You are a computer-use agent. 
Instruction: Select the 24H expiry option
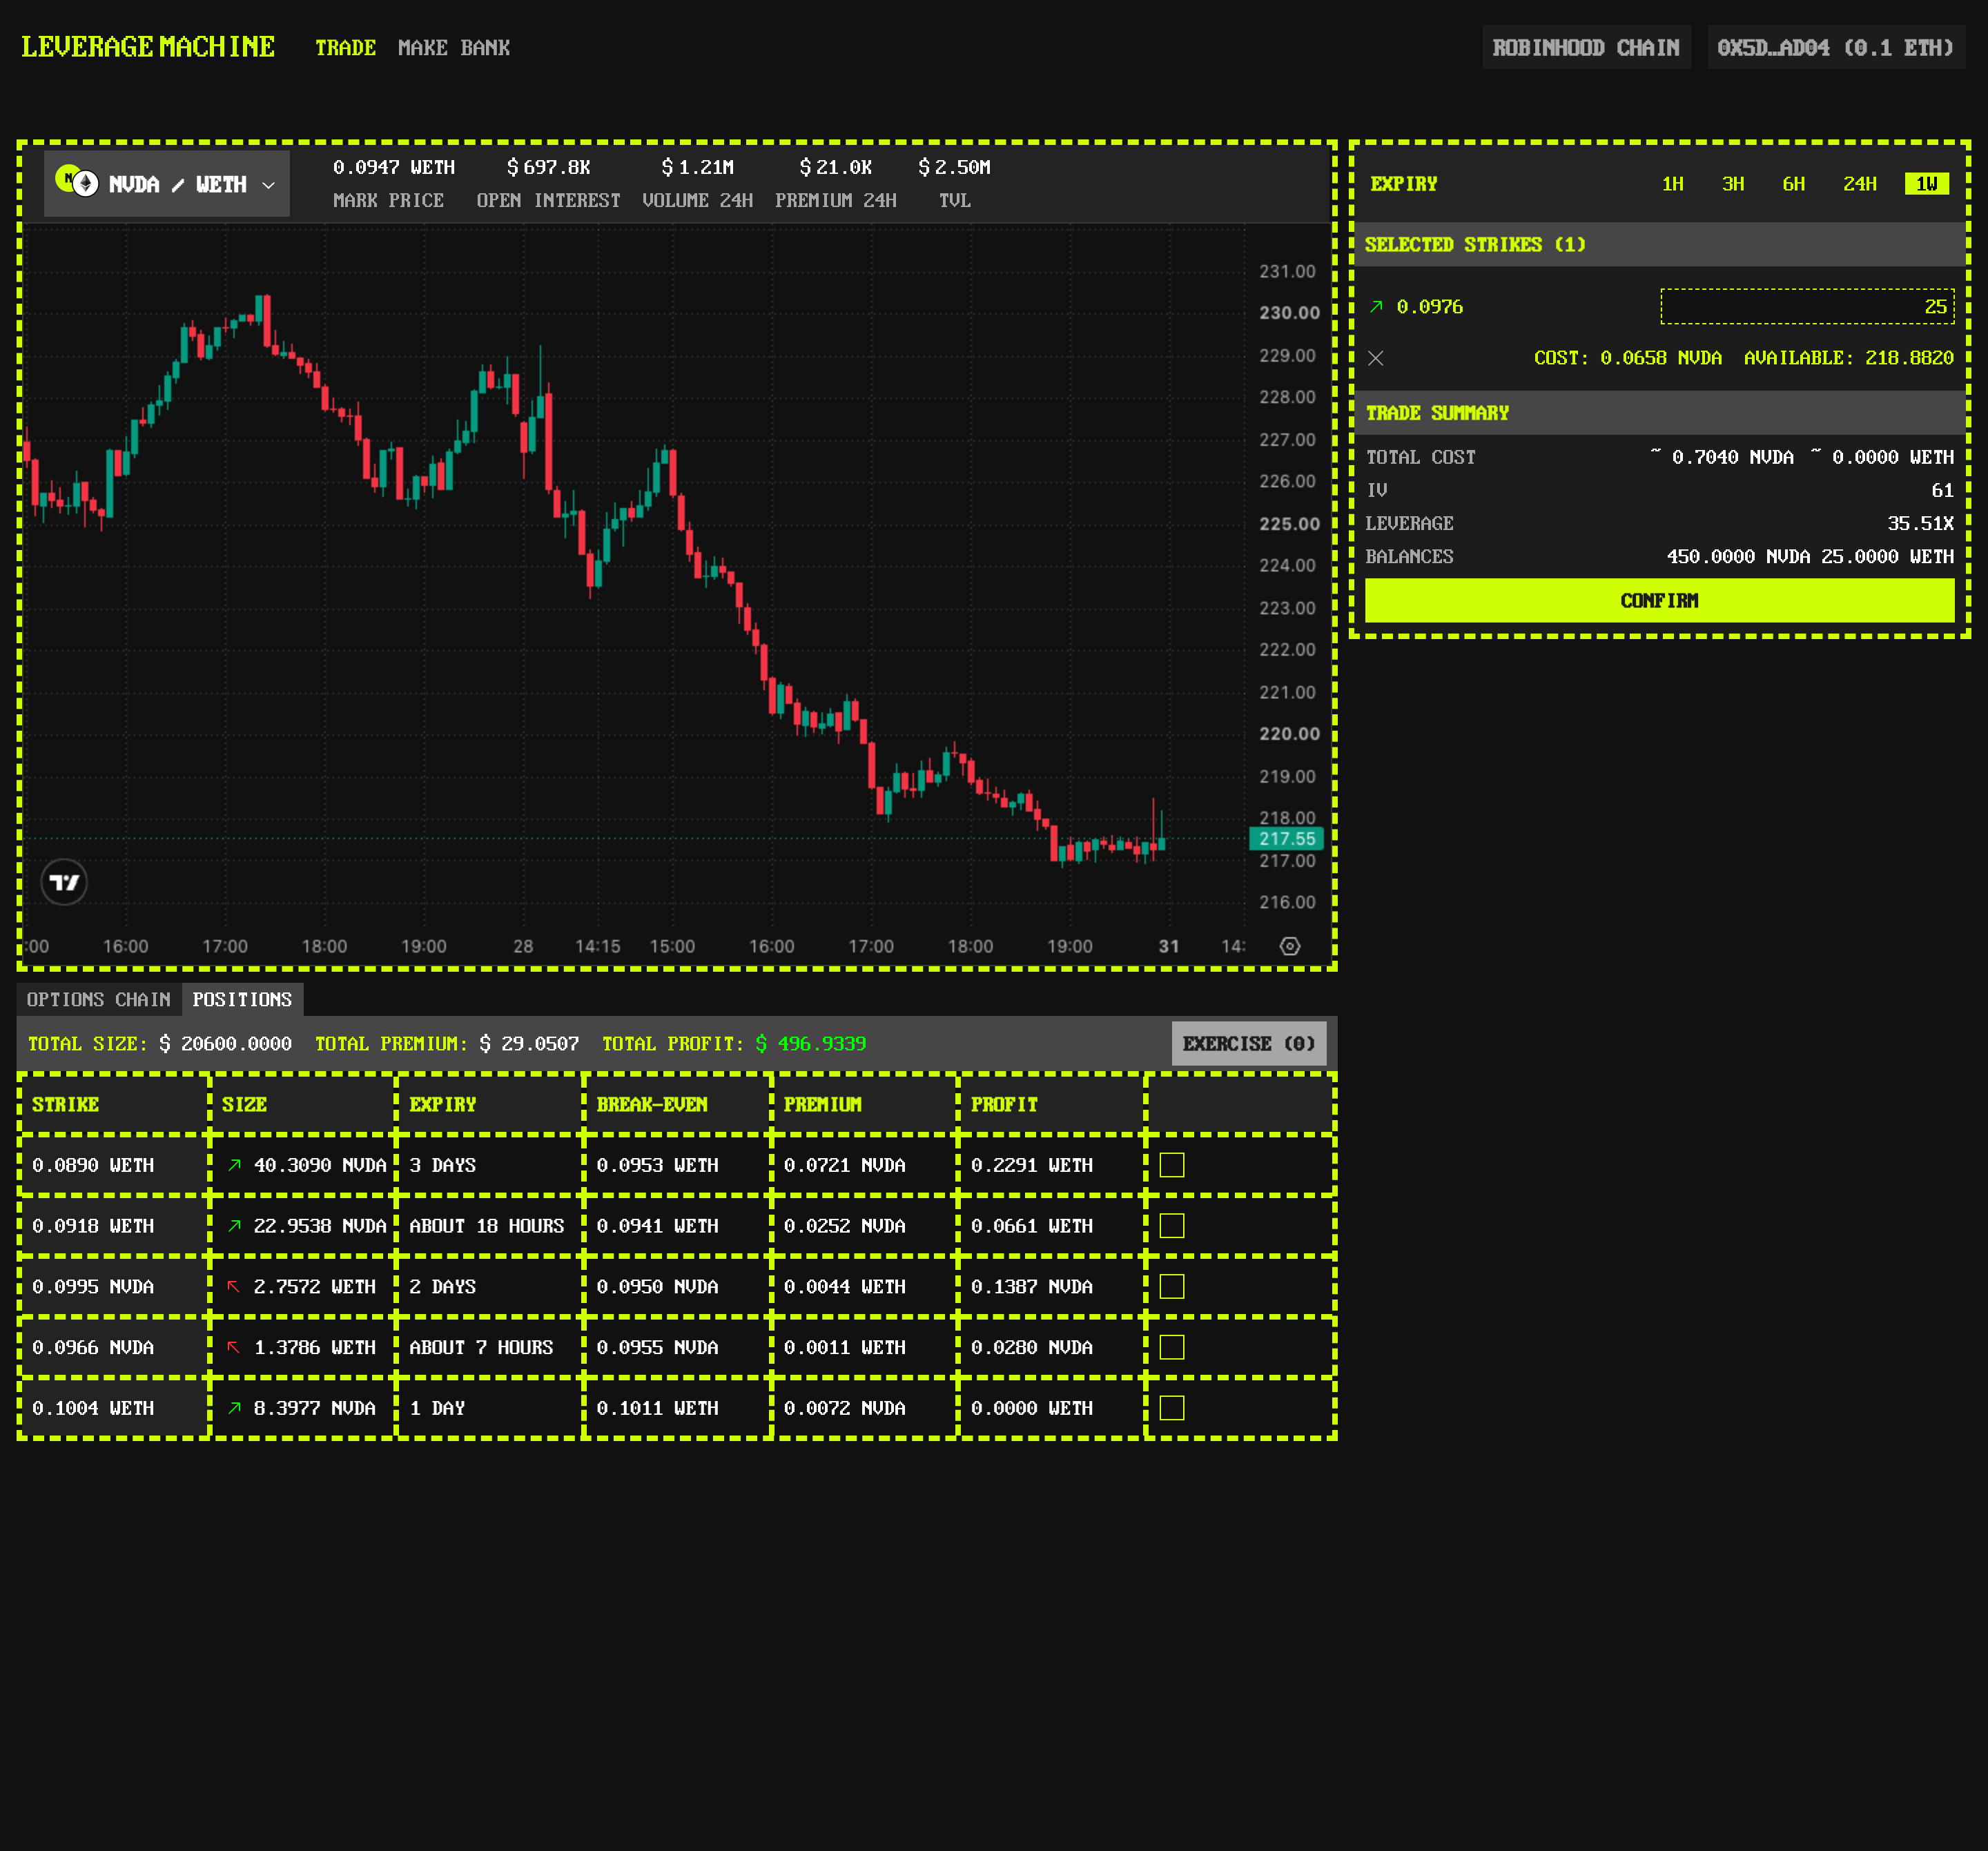tap(1860, 184)
